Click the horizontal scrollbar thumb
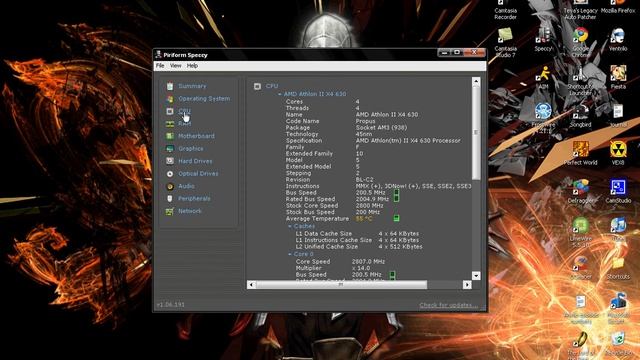 (341, 284)
